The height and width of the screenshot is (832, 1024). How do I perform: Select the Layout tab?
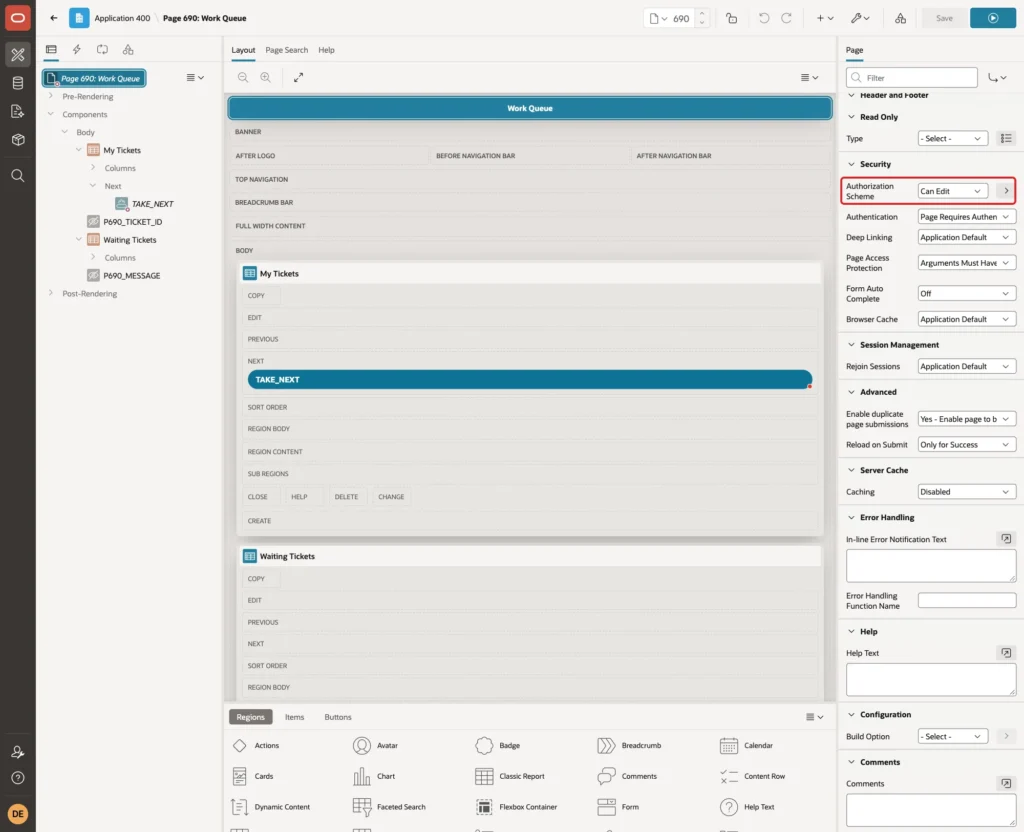243,50
